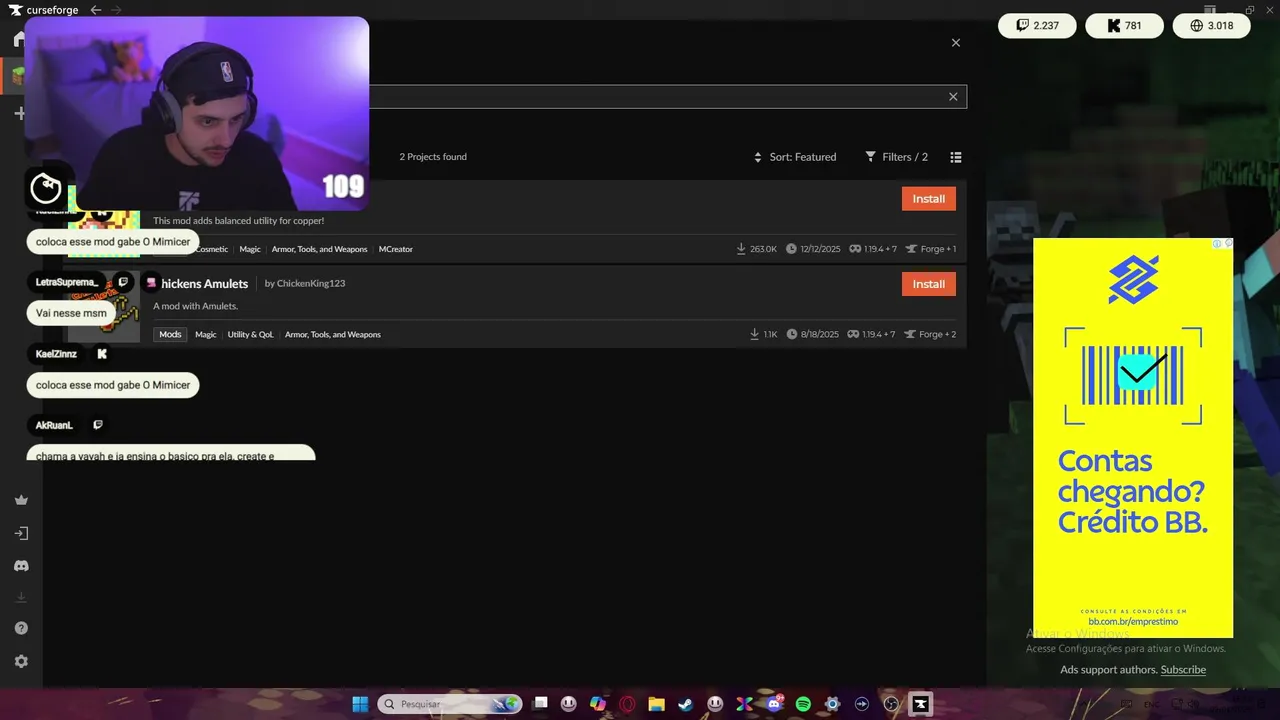Open the sidebar help question mark
The height and width of the screenshot is (720, 1280).
pyautogui.click(x=21, y=628)
